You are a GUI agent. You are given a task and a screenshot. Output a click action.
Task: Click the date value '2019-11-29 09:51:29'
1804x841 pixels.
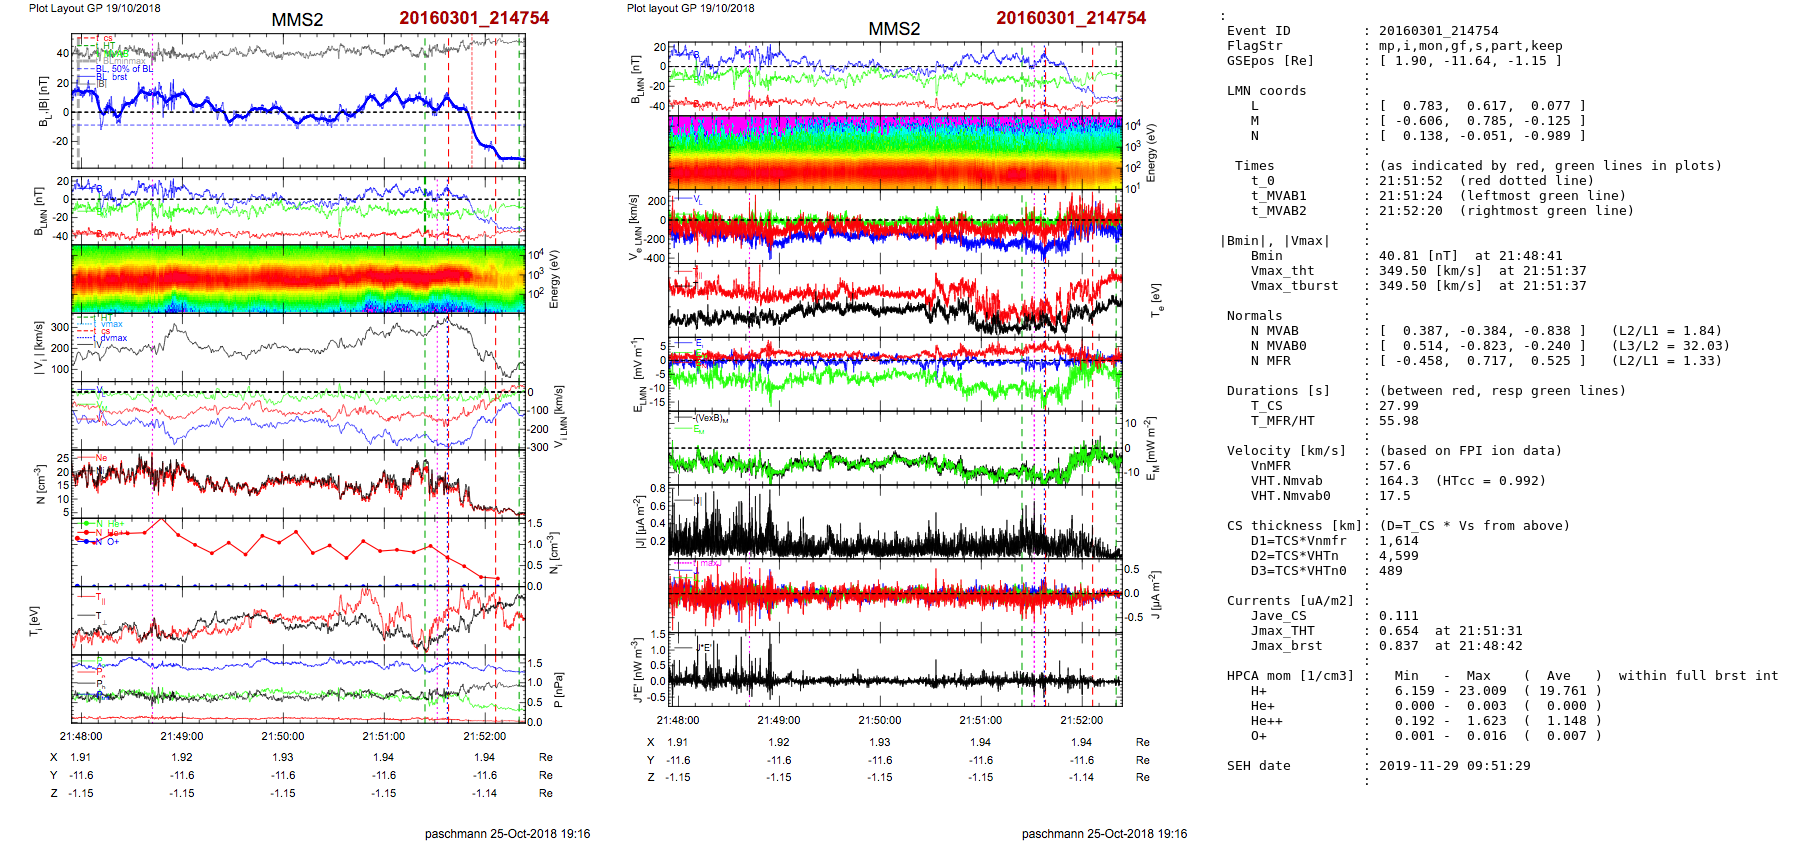coord(1454,766)
